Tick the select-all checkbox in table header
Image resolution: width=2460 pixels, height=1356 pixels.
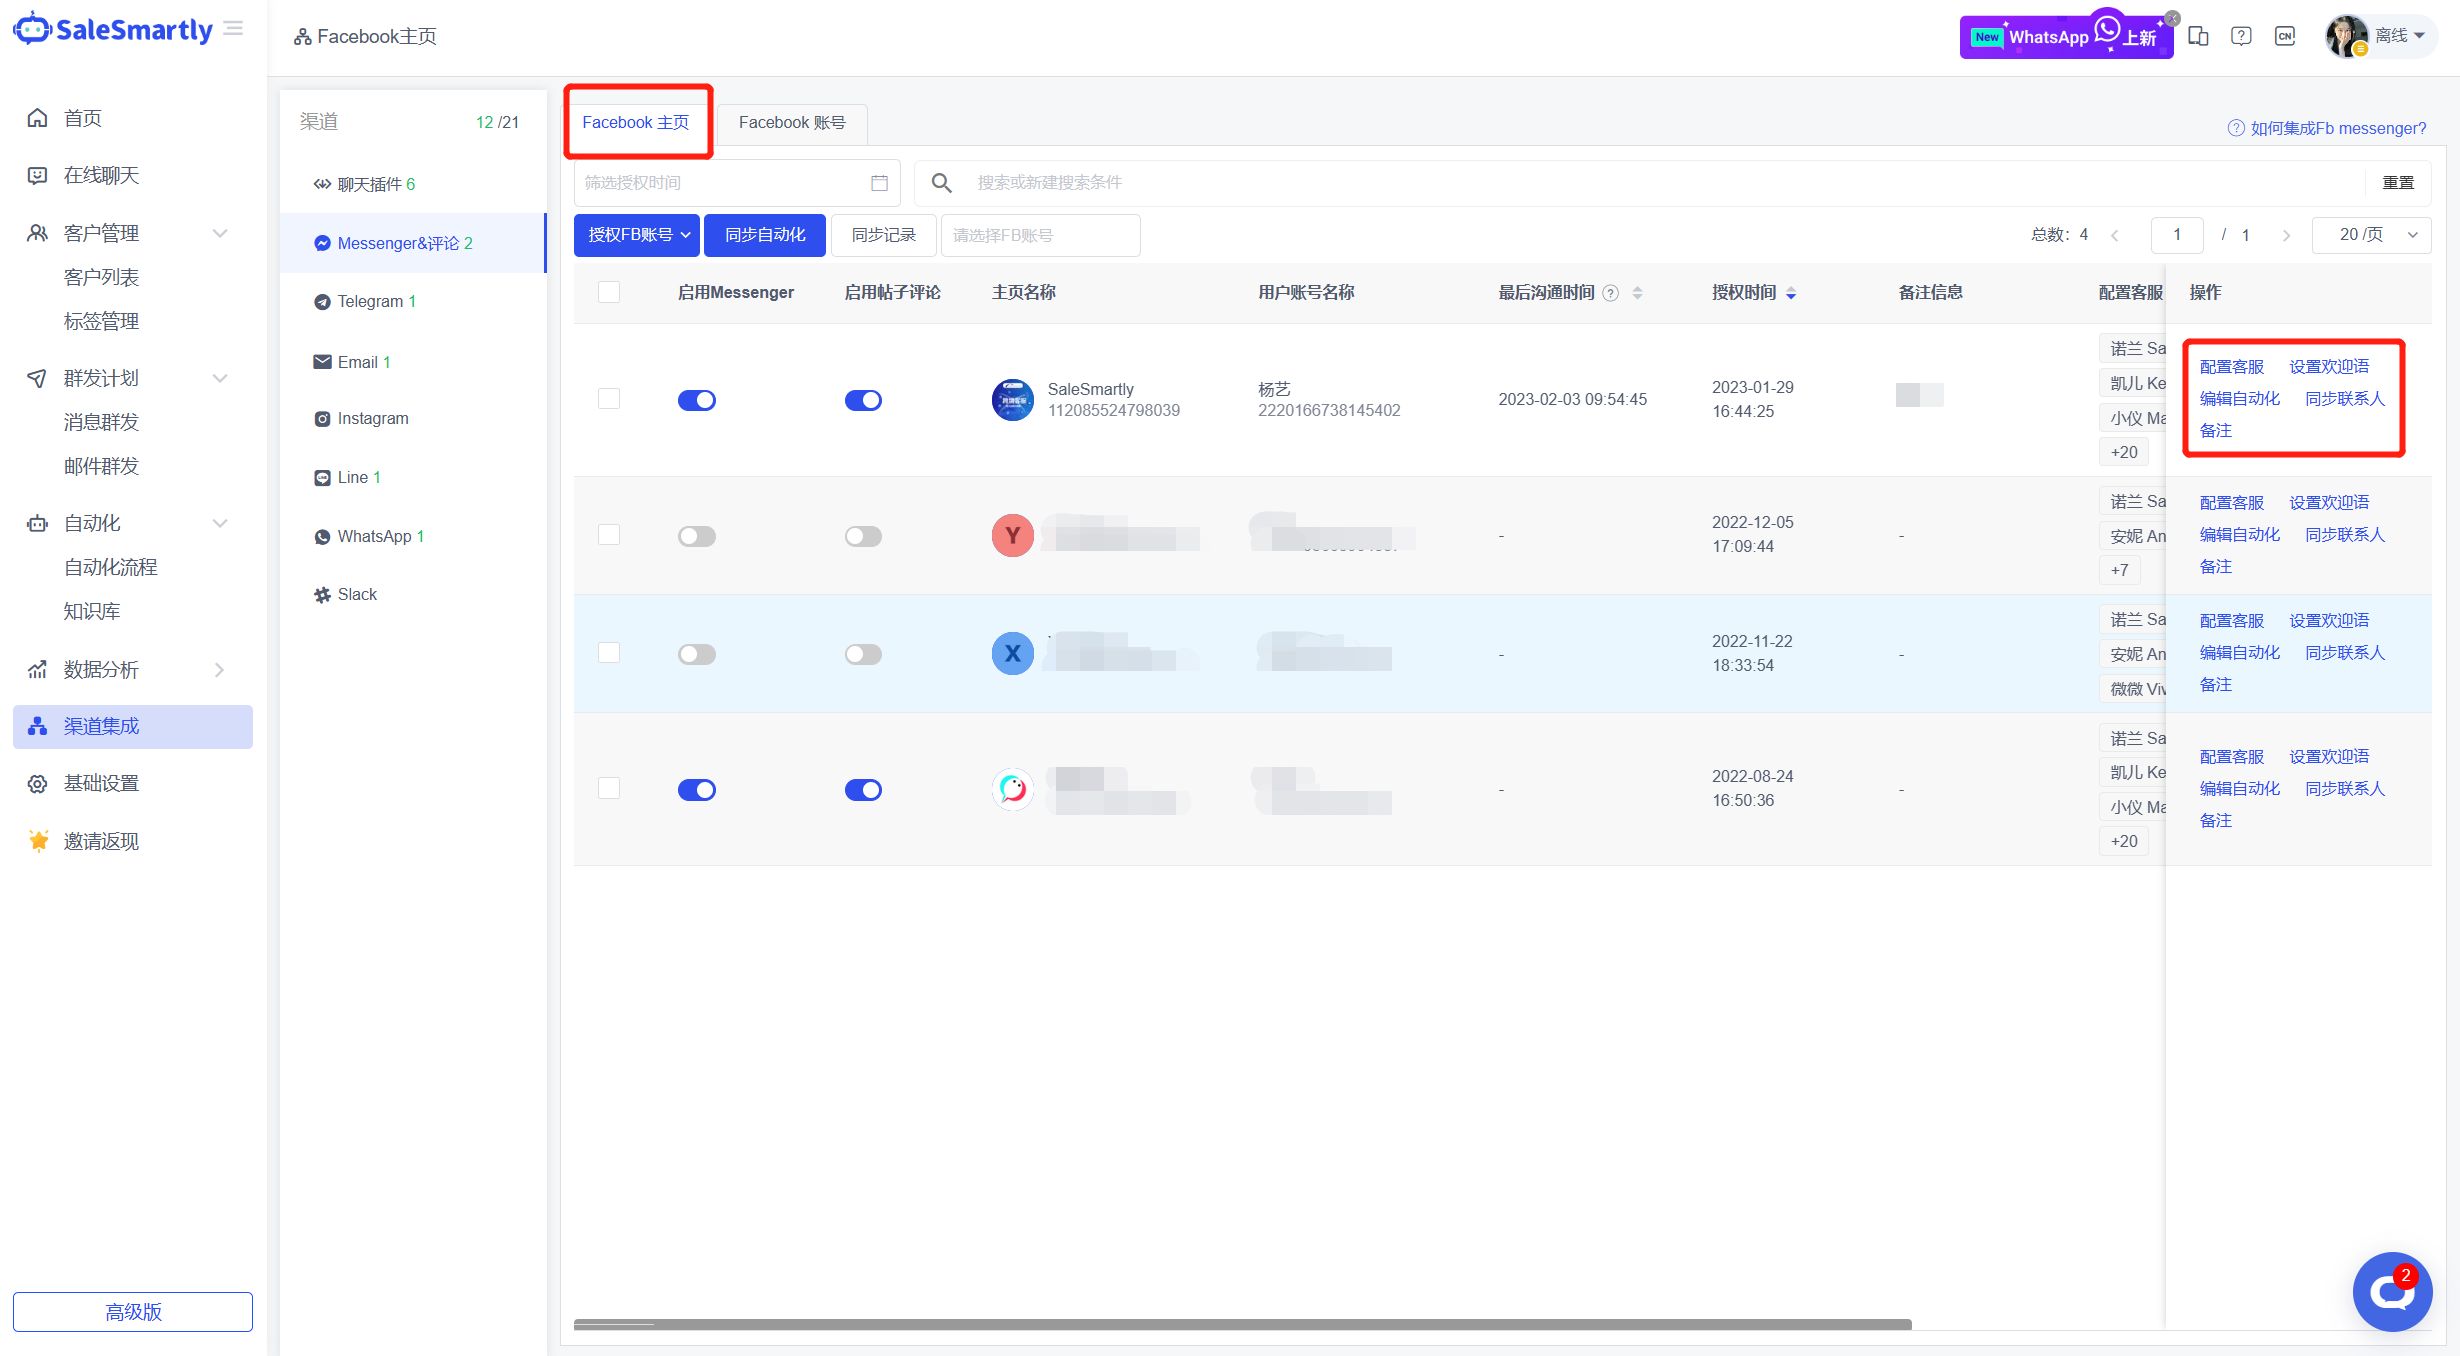[x=609, y=292]
